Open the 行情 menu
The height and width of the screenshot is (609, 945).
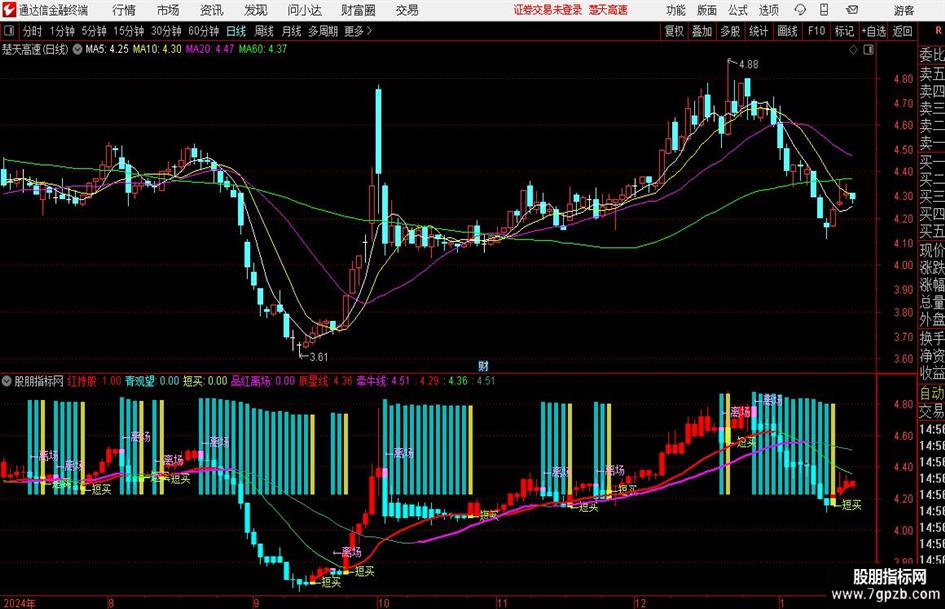124,10
